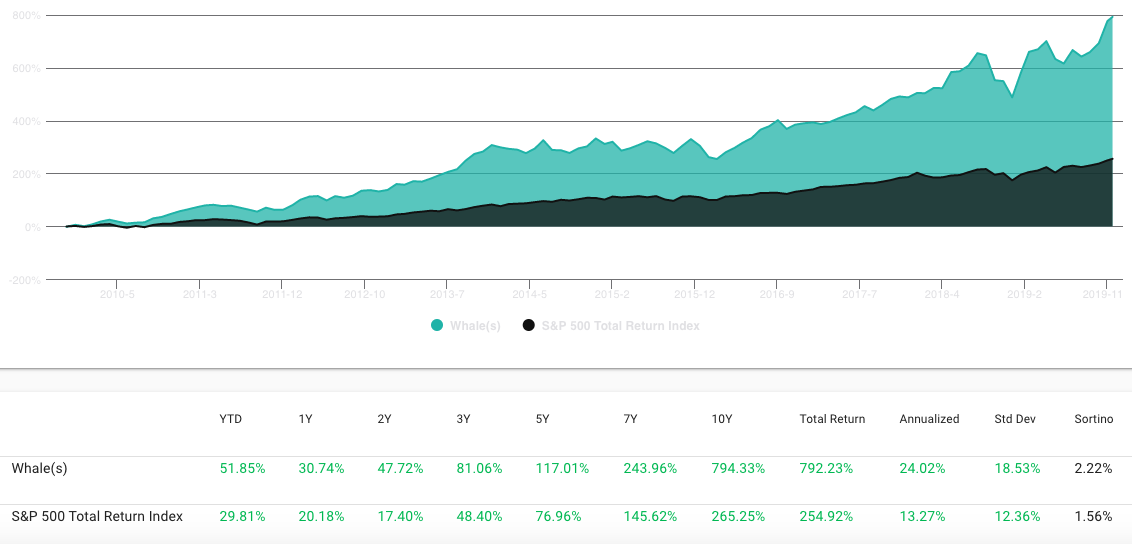Click Whale(s) YTD value 51.85%
This screenshot has height=544, width=1132.
(x=242, y=468)
